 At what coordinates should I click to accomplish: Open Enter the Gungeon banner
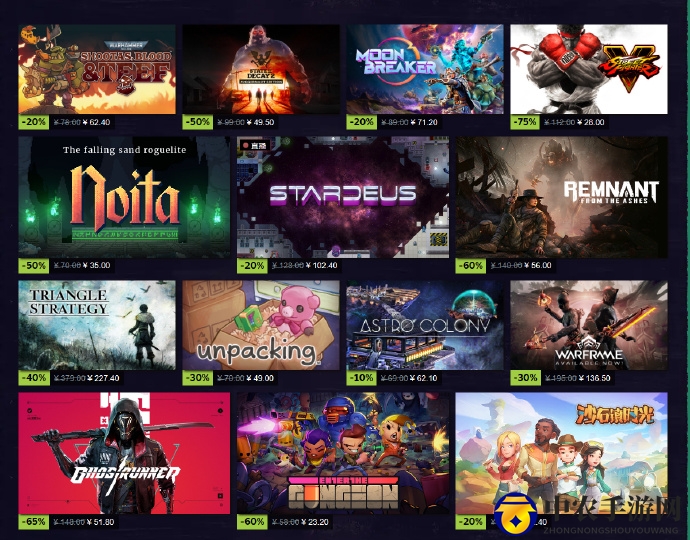343,453
